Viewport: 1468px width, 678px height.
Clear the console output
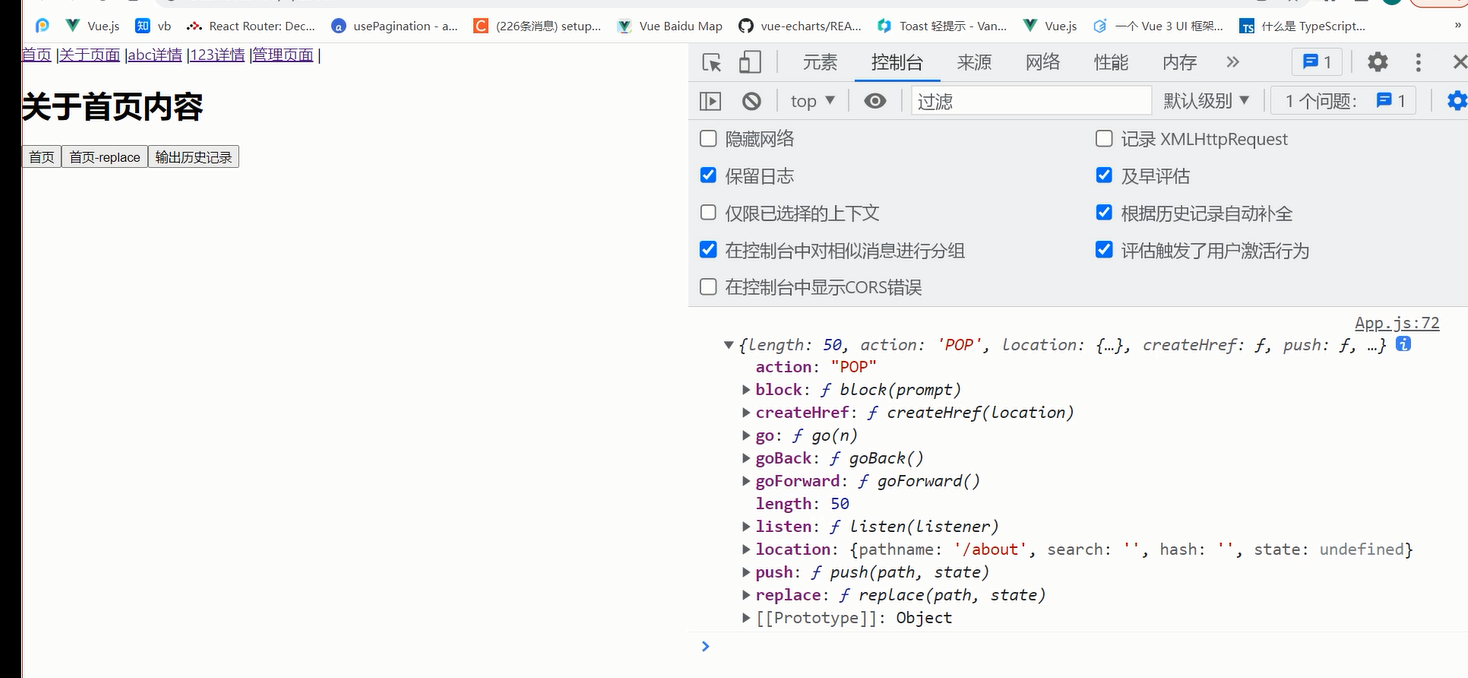tap(751, 100)
